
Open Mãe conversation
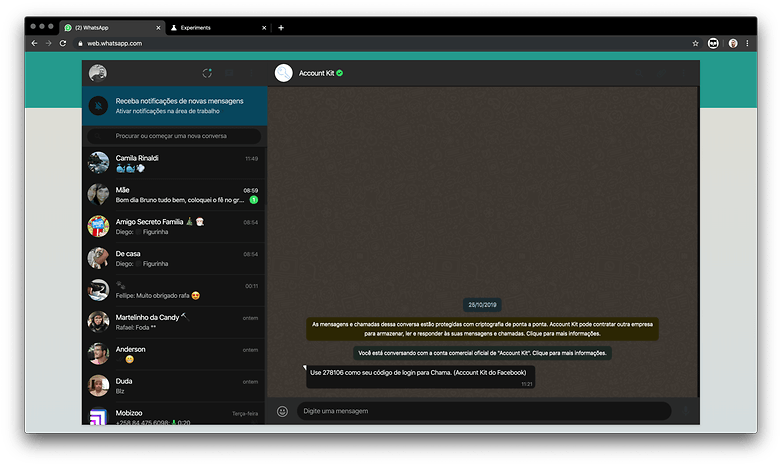point(174,195)
